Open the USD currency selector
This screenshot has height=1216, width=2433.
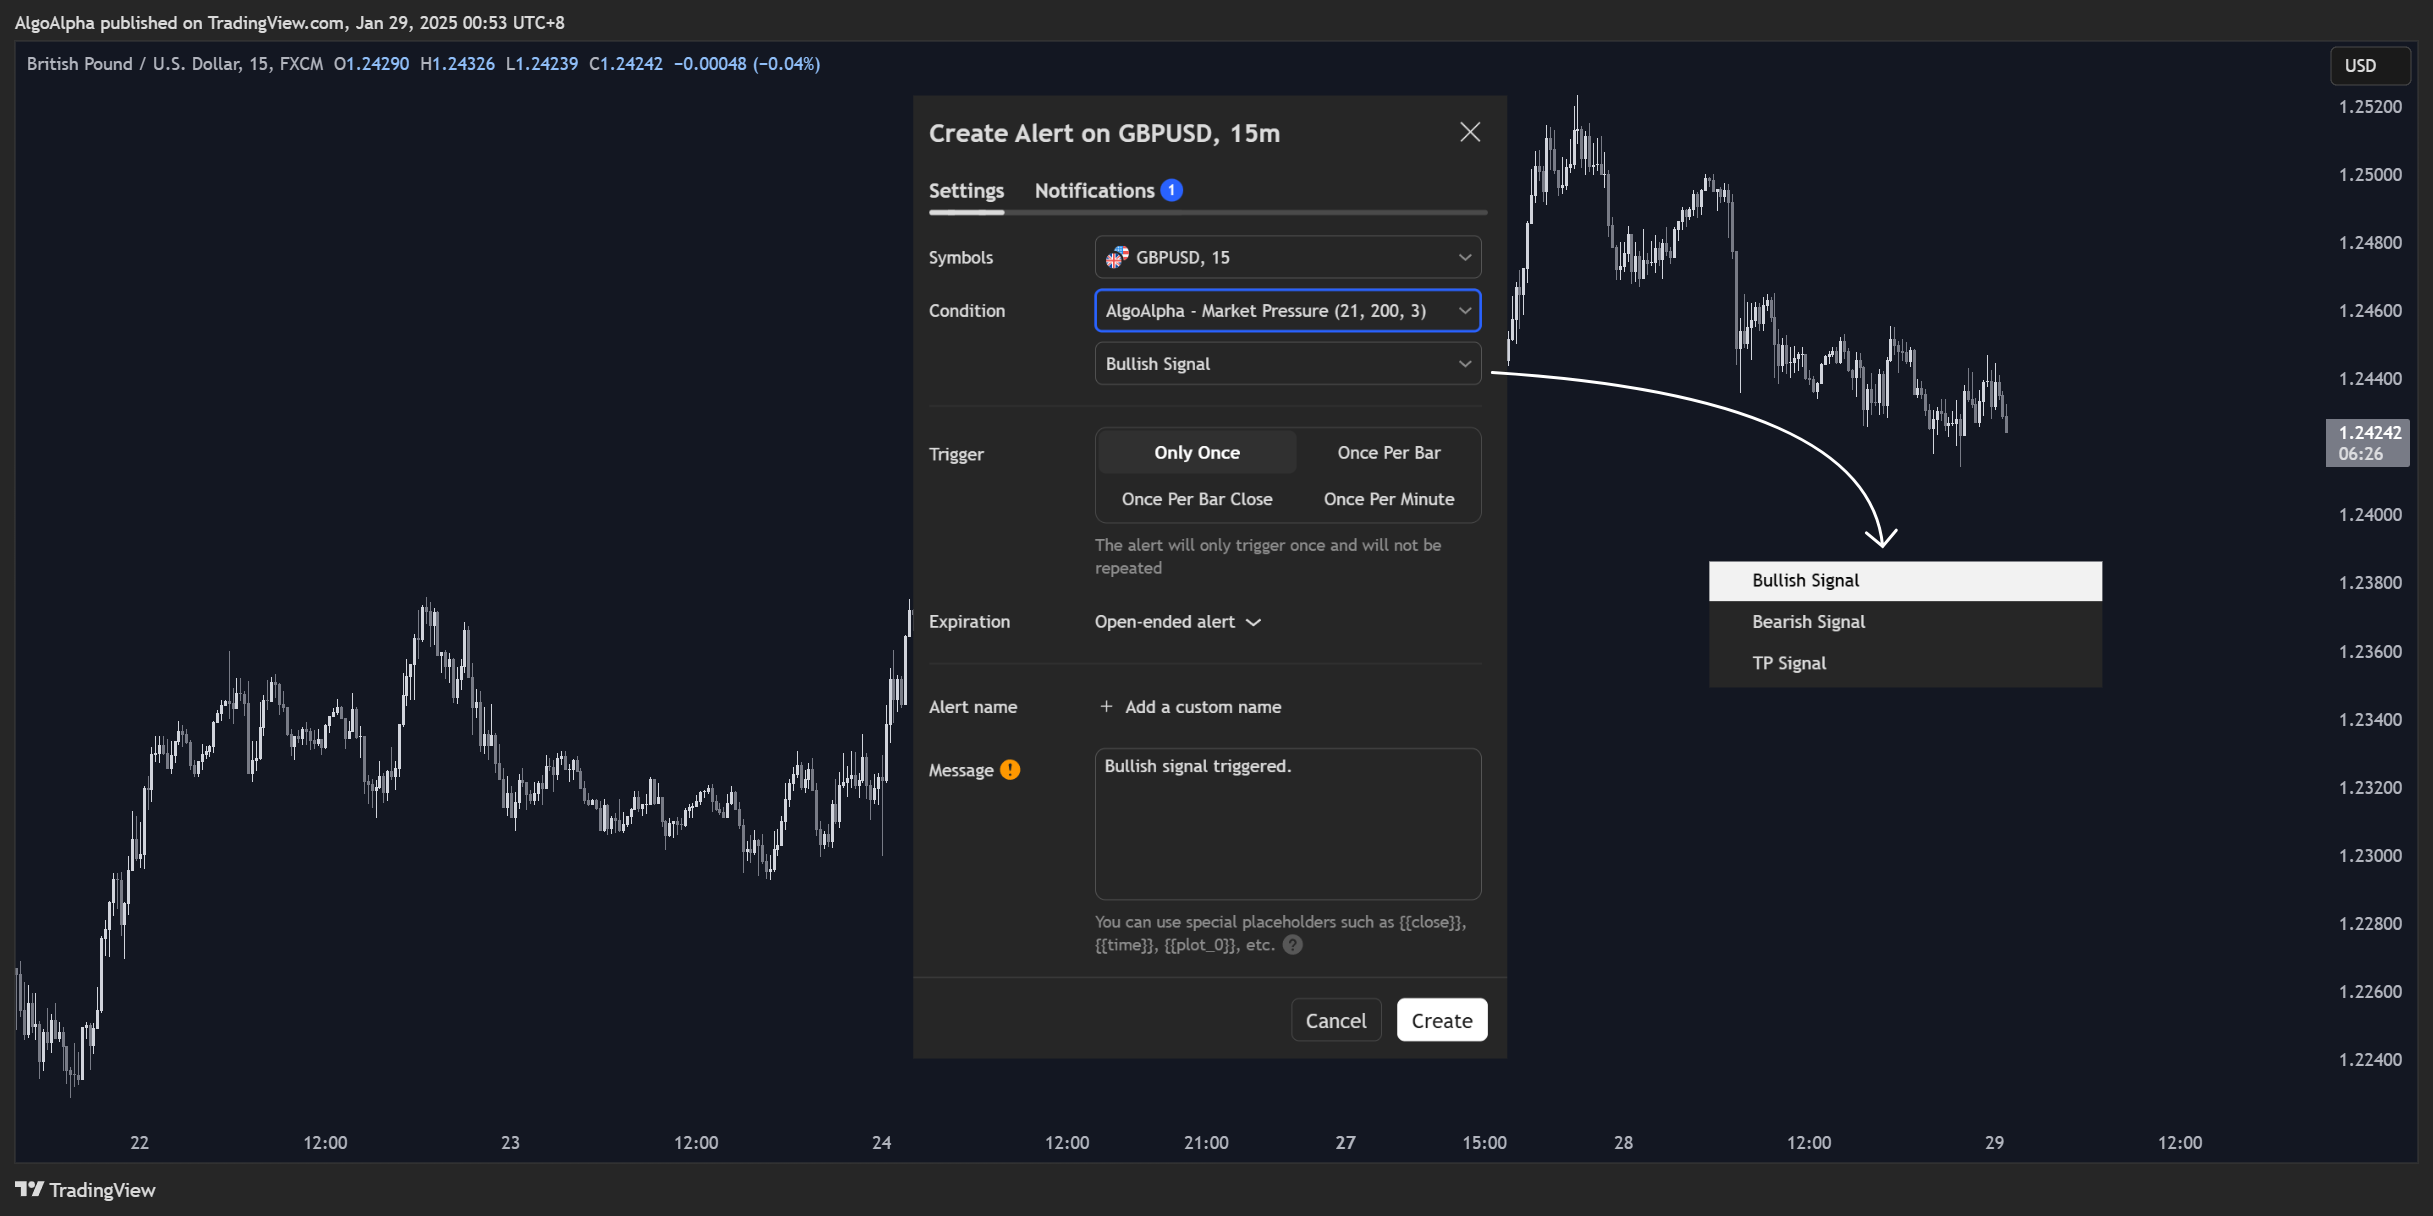point(2369,66)
